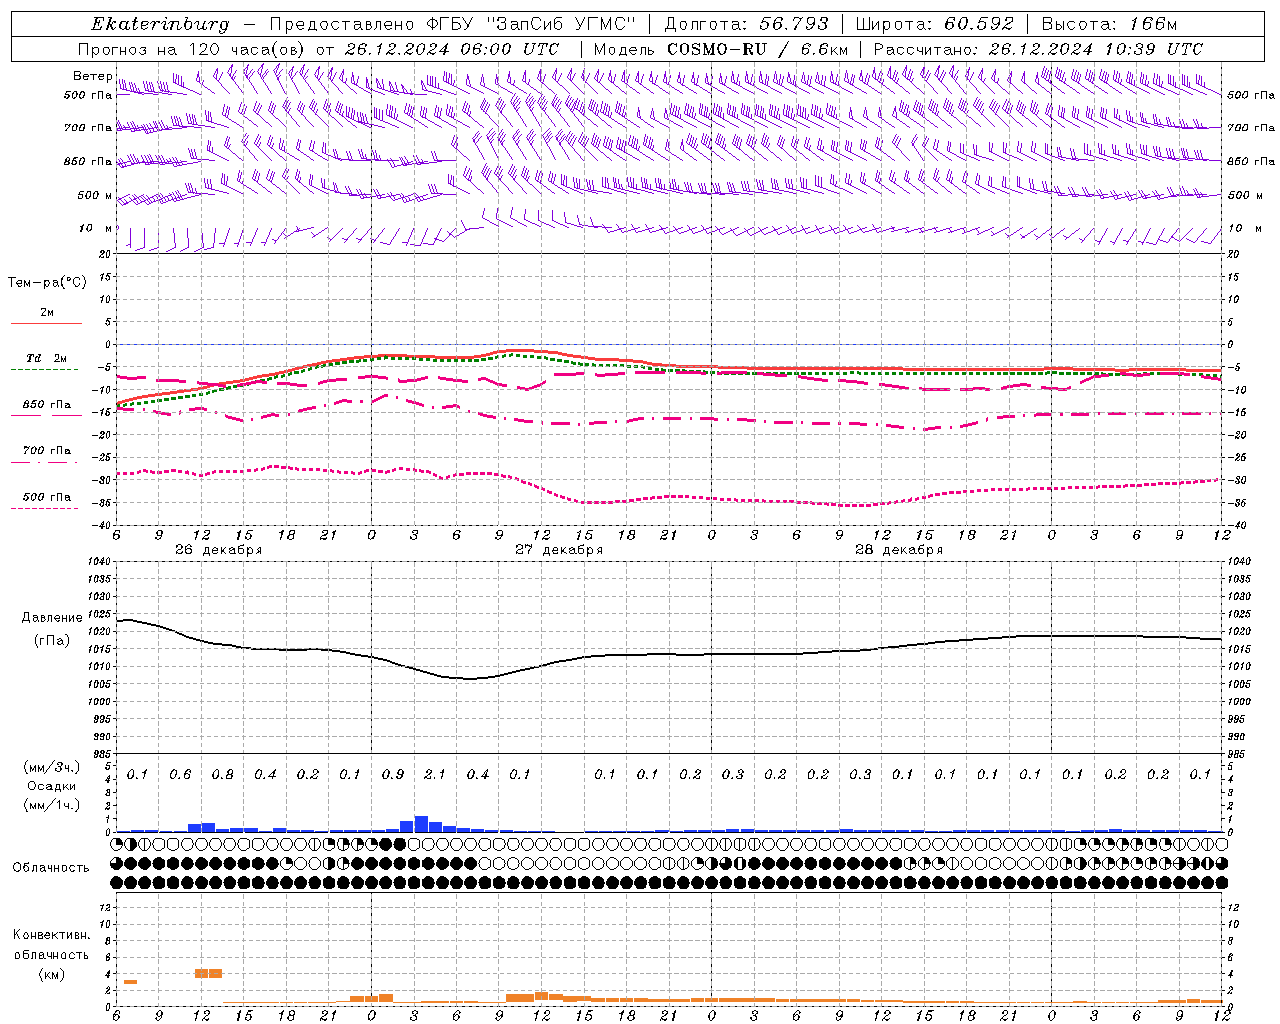
Task: Click the 850 гПа temperature legend label
Action: (x=47, y=405)
